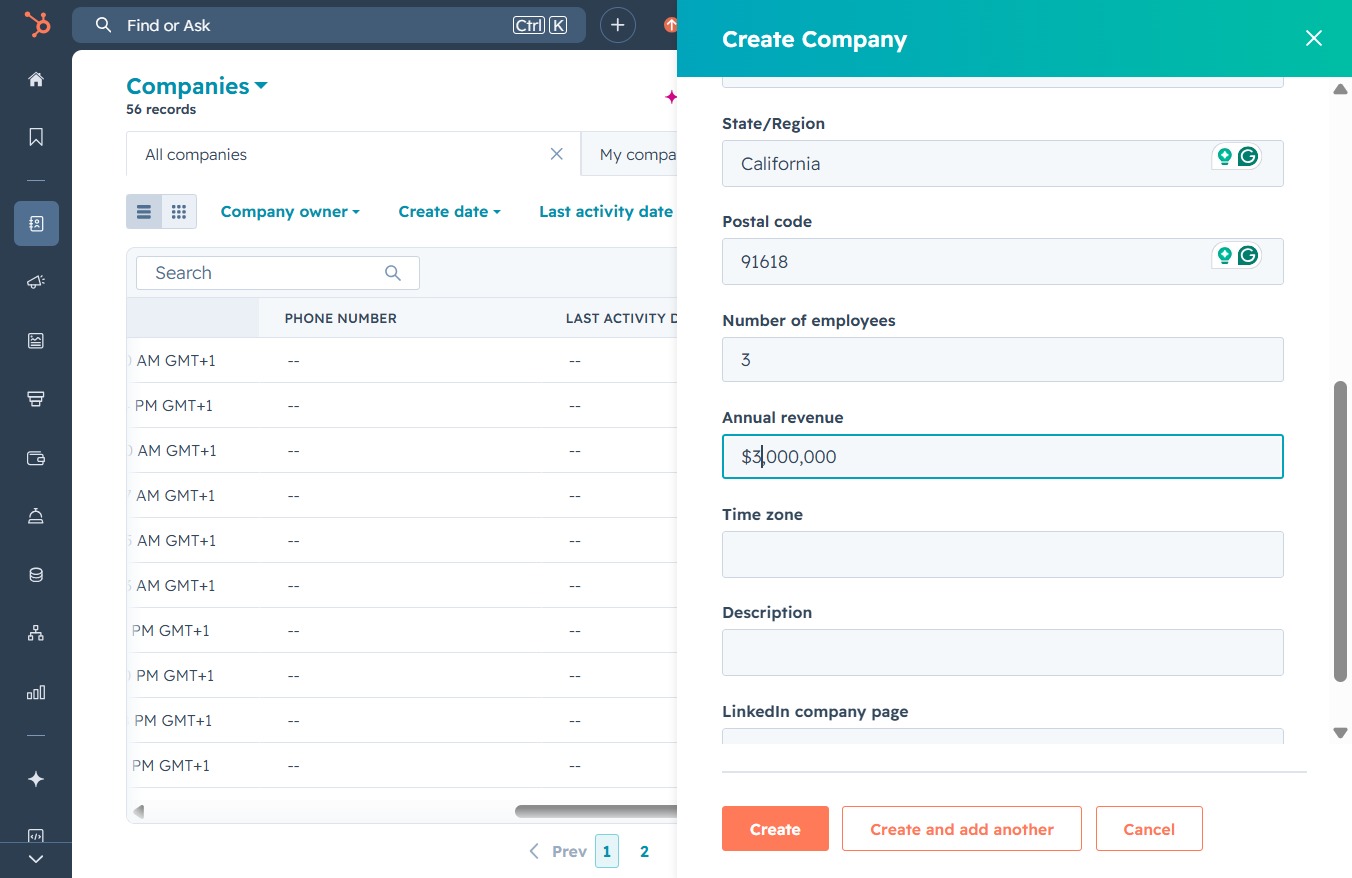Click the plus quick-create button
Screen dimensions: 1352x878
tap(618, 25)
